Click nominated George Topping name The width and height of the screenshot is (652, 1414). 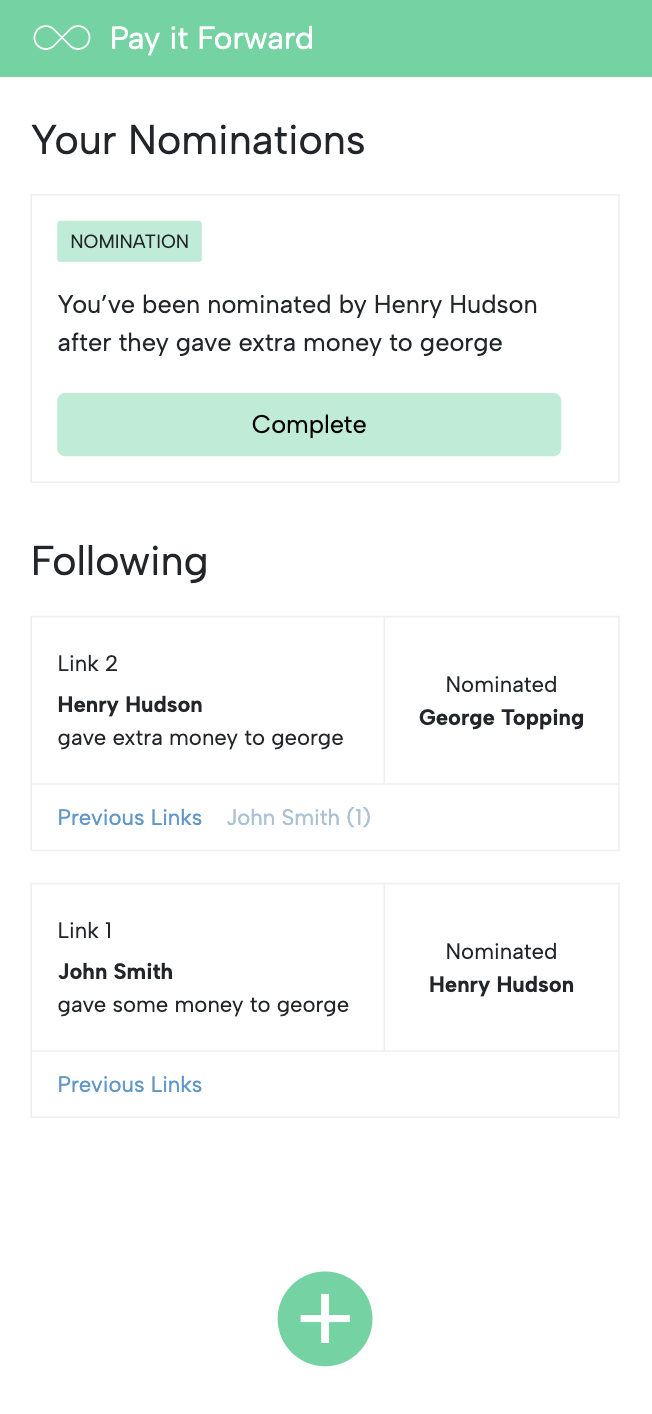pyautogui.click(x=501, y=717)
